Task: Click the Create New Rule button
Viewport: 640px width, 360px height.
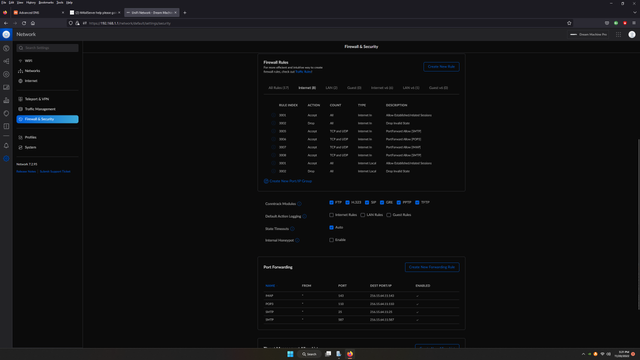Action: [441, 67]
